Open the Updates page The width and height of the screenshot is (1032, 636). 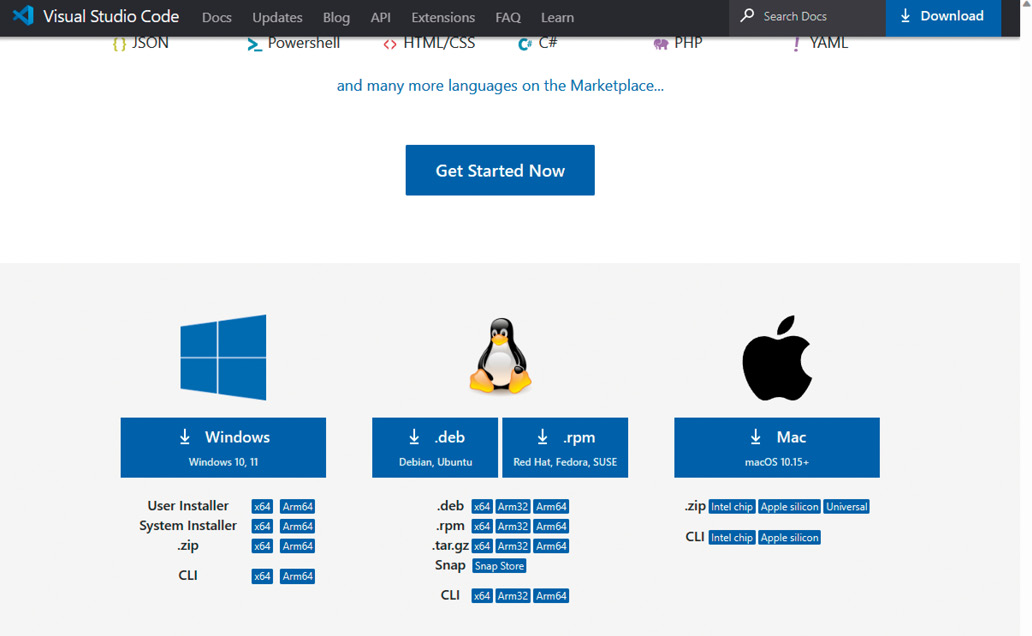pos(277,18)
